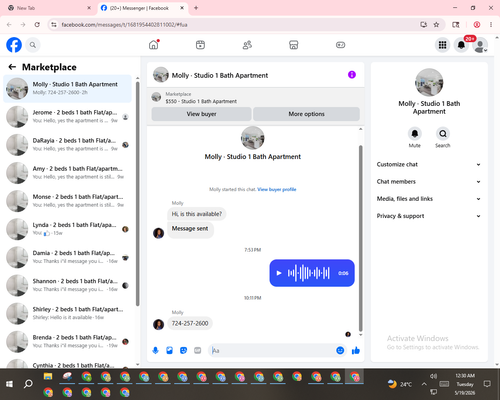
Task: Open the Shirley - 2 beds 1 bath chat
Action: point(67,313)
